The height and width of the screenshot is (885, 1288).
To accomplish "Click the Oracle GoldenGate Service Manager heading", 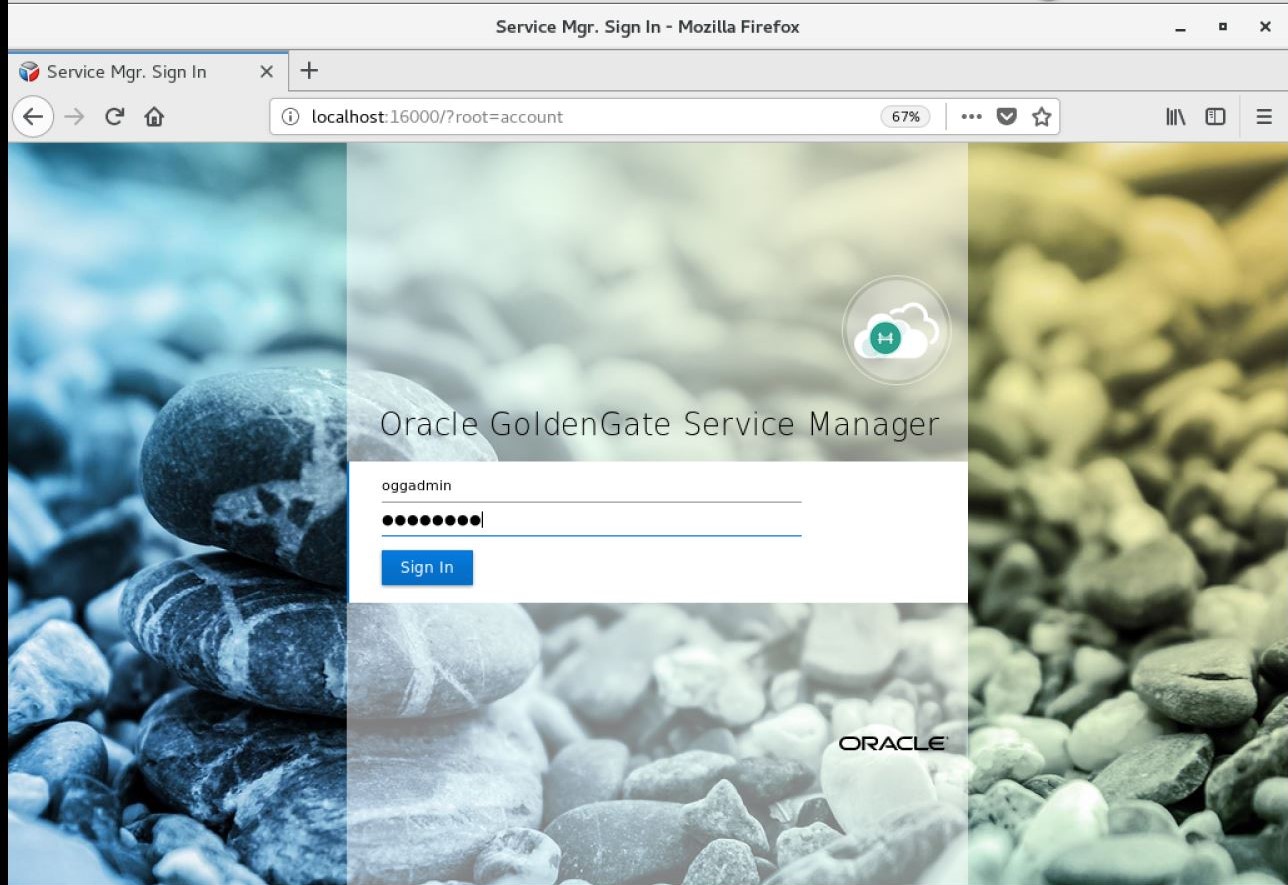I will coord(660,424).
